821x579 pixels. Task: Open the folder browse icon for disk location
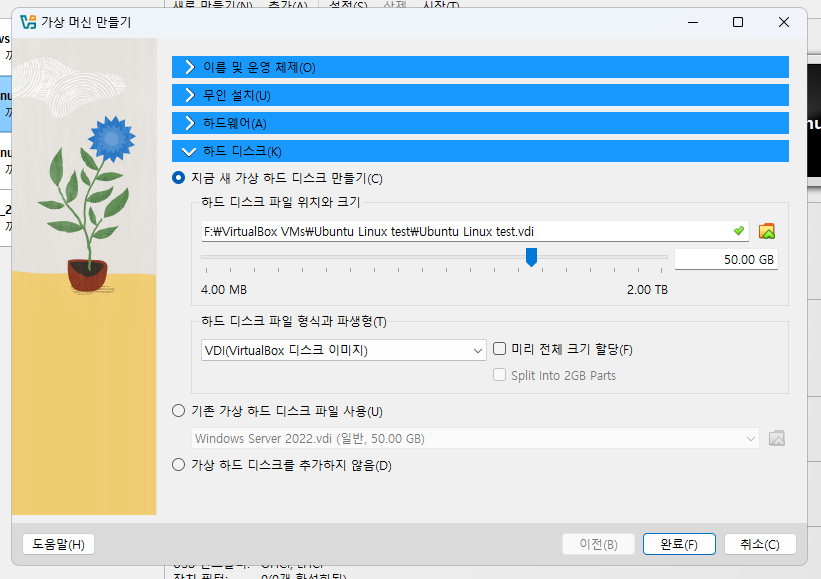tap(767, 231)
